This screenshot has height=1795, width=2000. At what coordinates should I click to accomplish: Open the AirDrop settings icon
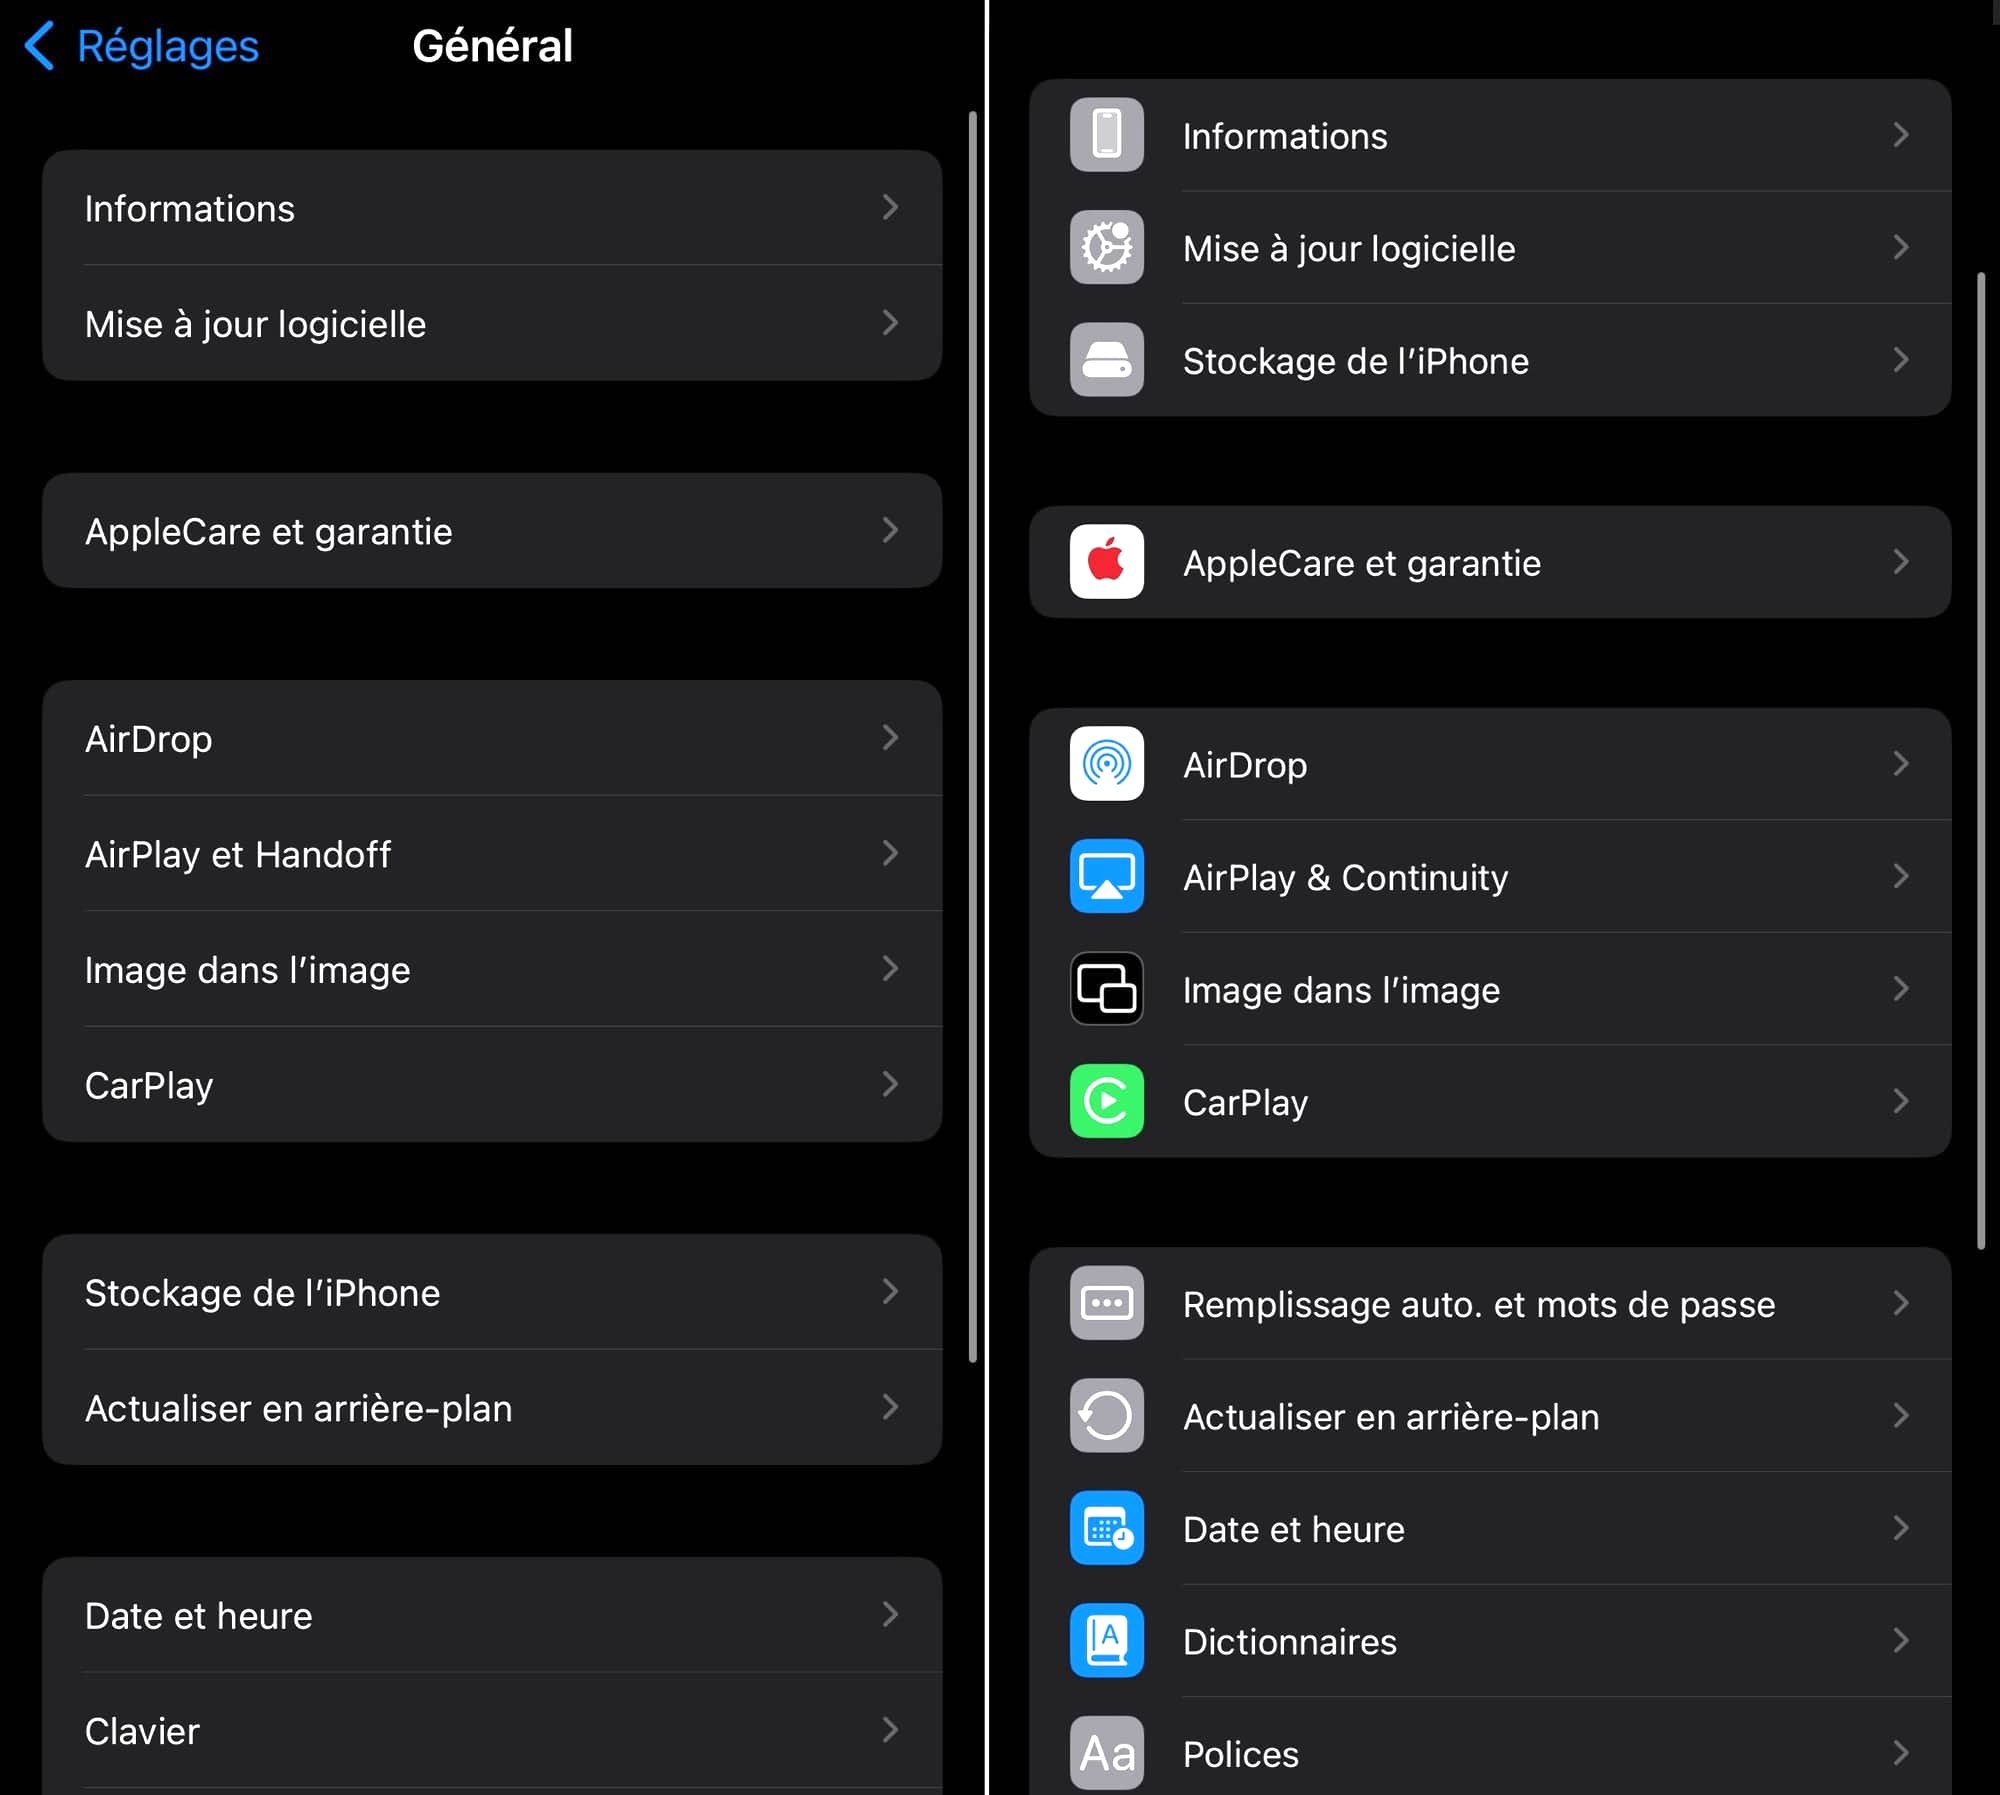1106,762
